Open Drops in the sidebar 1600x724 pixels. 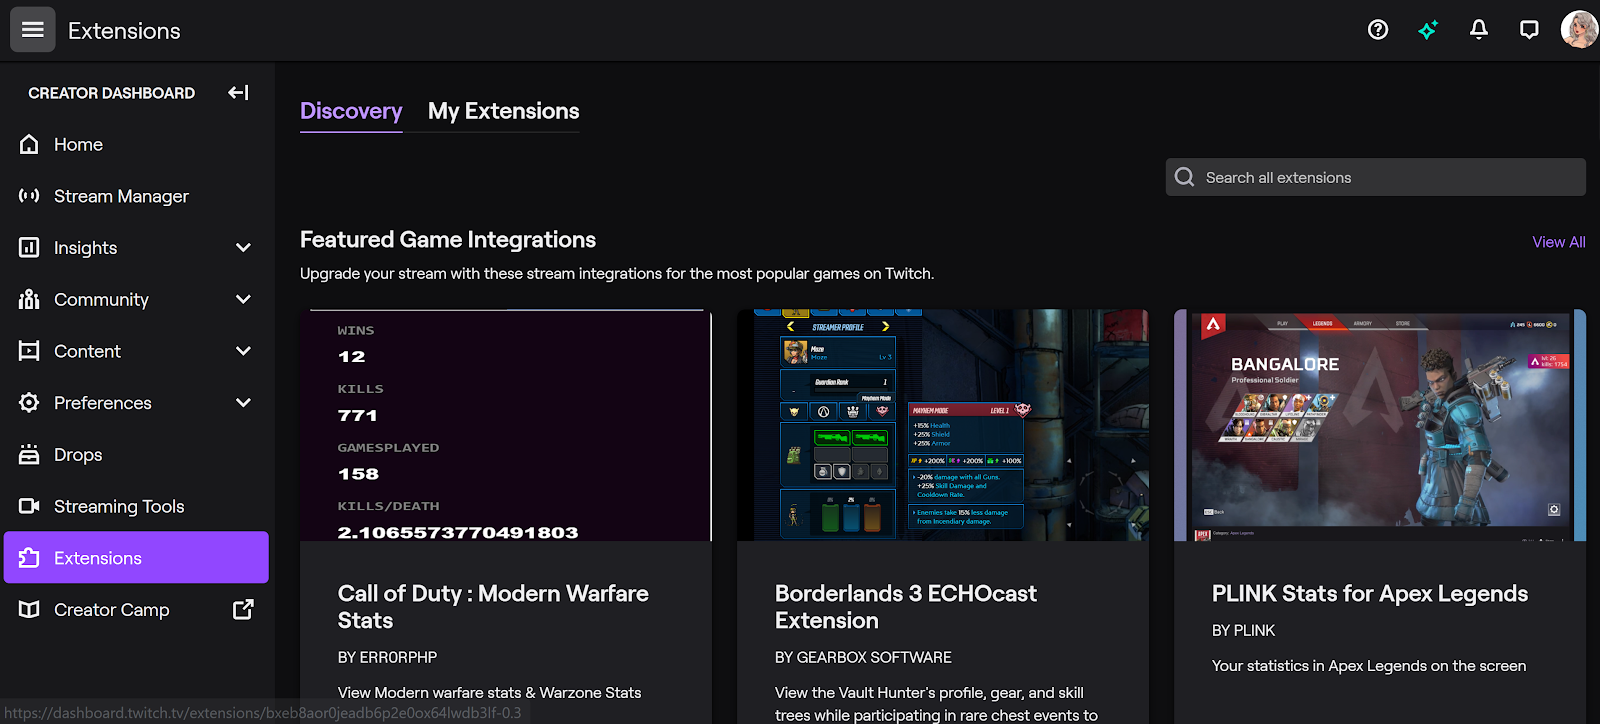136,454
